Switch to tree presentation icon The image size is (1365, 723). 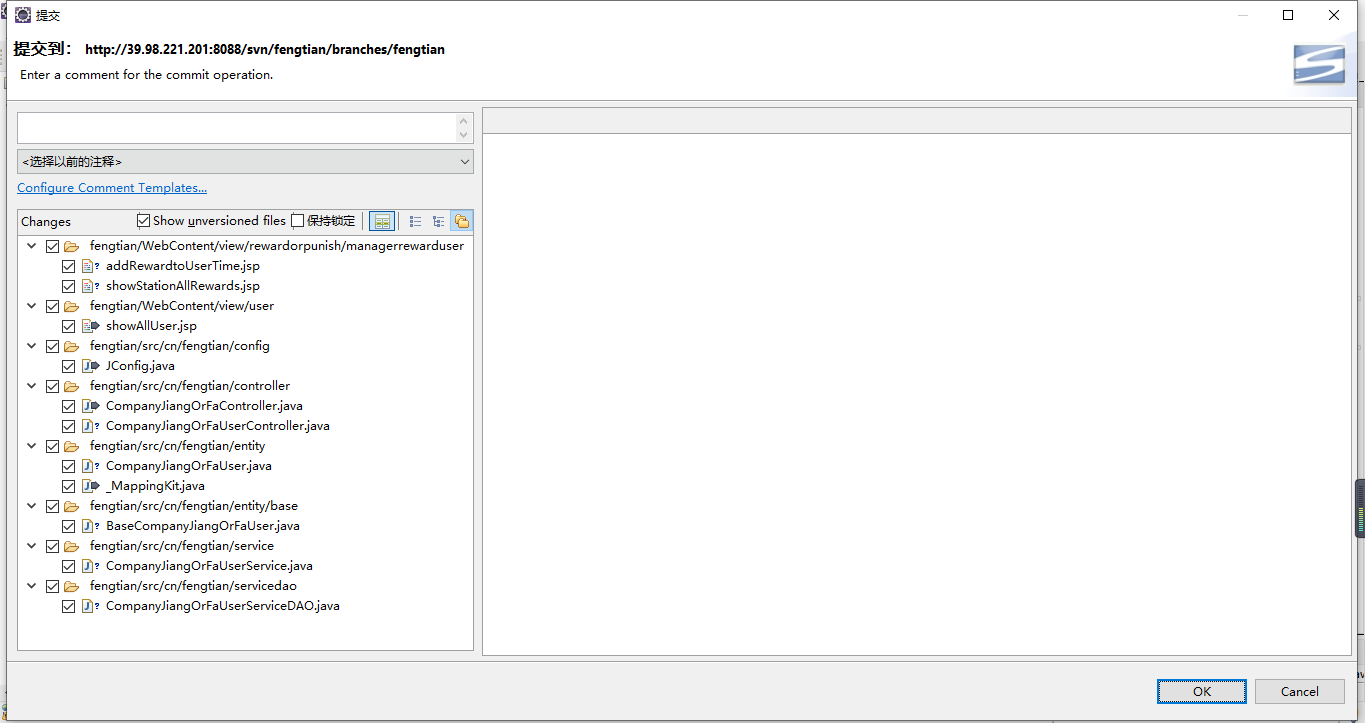coord(438,221)
